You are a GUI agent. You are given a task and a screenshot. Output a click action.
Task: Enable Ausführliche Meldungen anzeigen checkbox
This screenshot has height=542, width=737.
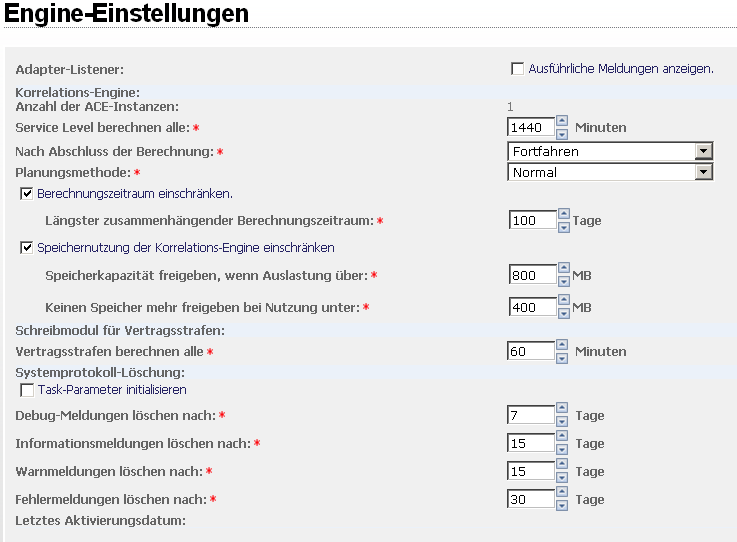click(x=517, y=69)
